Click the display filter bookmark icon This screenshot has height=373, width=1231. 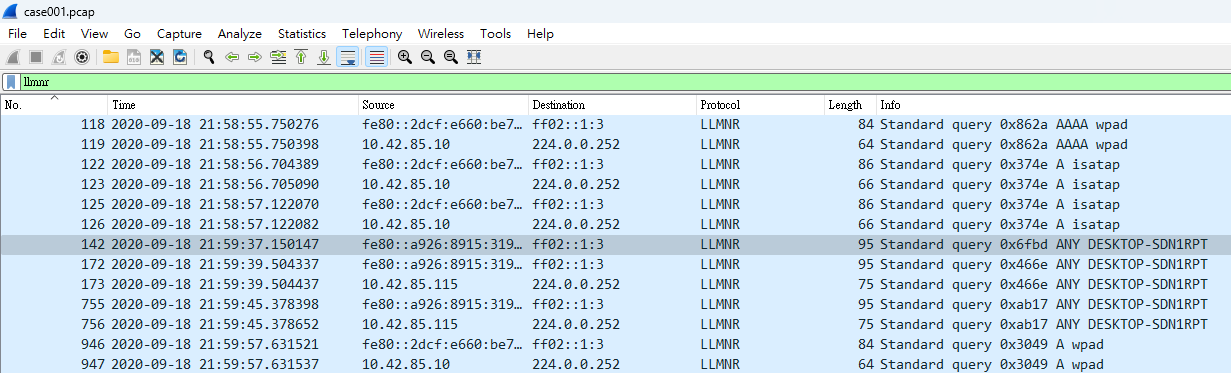pos(10,82)
